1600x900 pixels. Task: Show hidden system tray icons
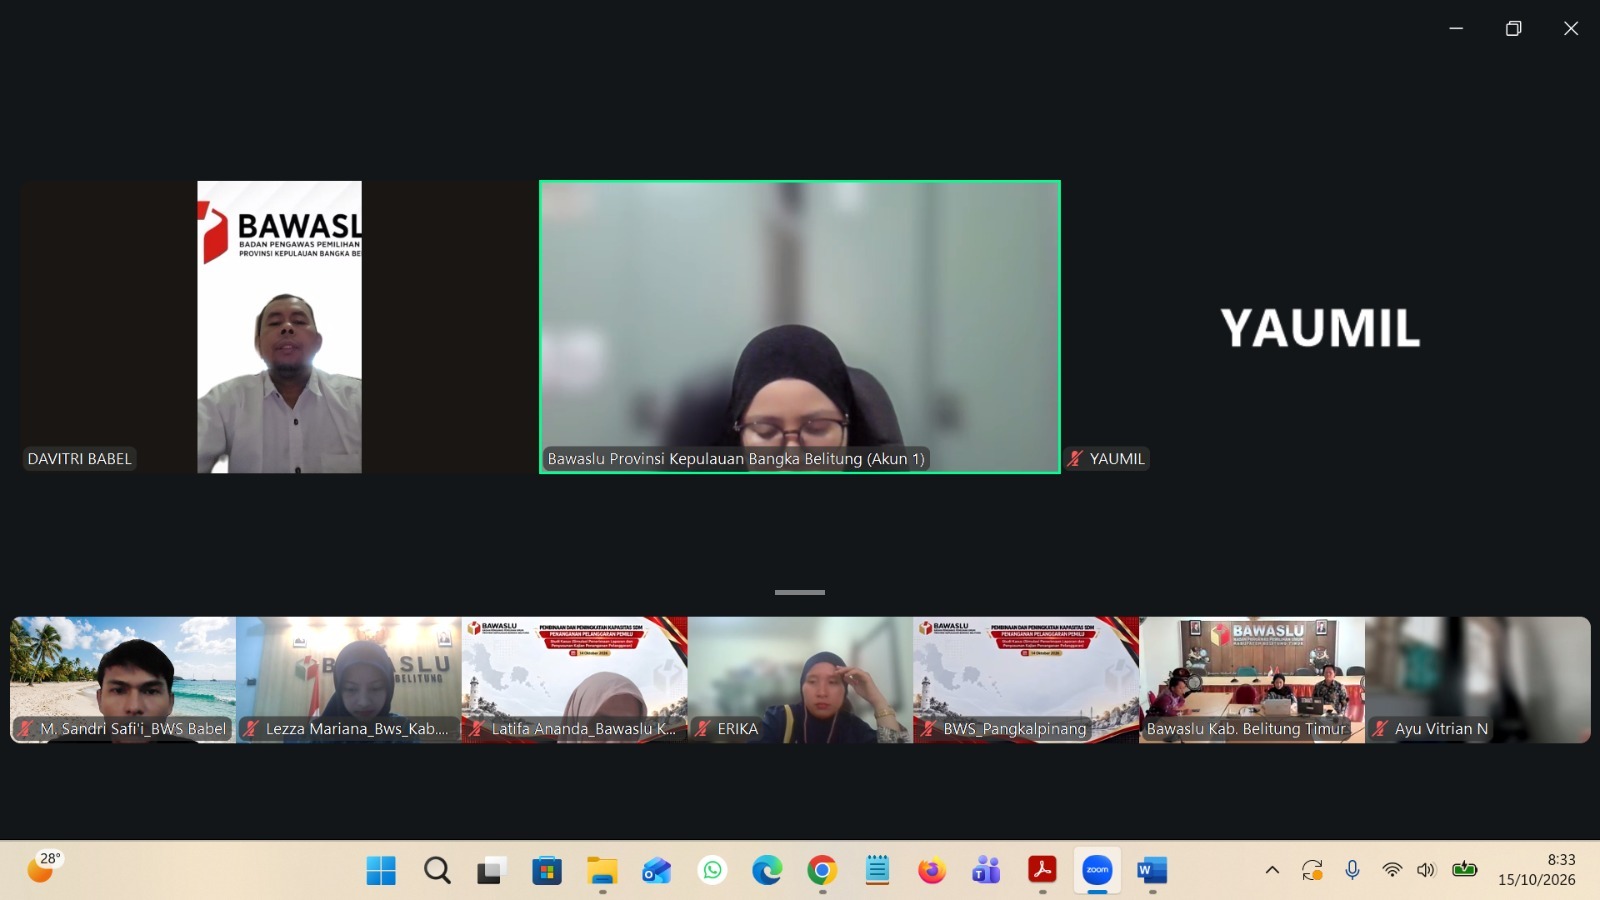(1272, 870)
